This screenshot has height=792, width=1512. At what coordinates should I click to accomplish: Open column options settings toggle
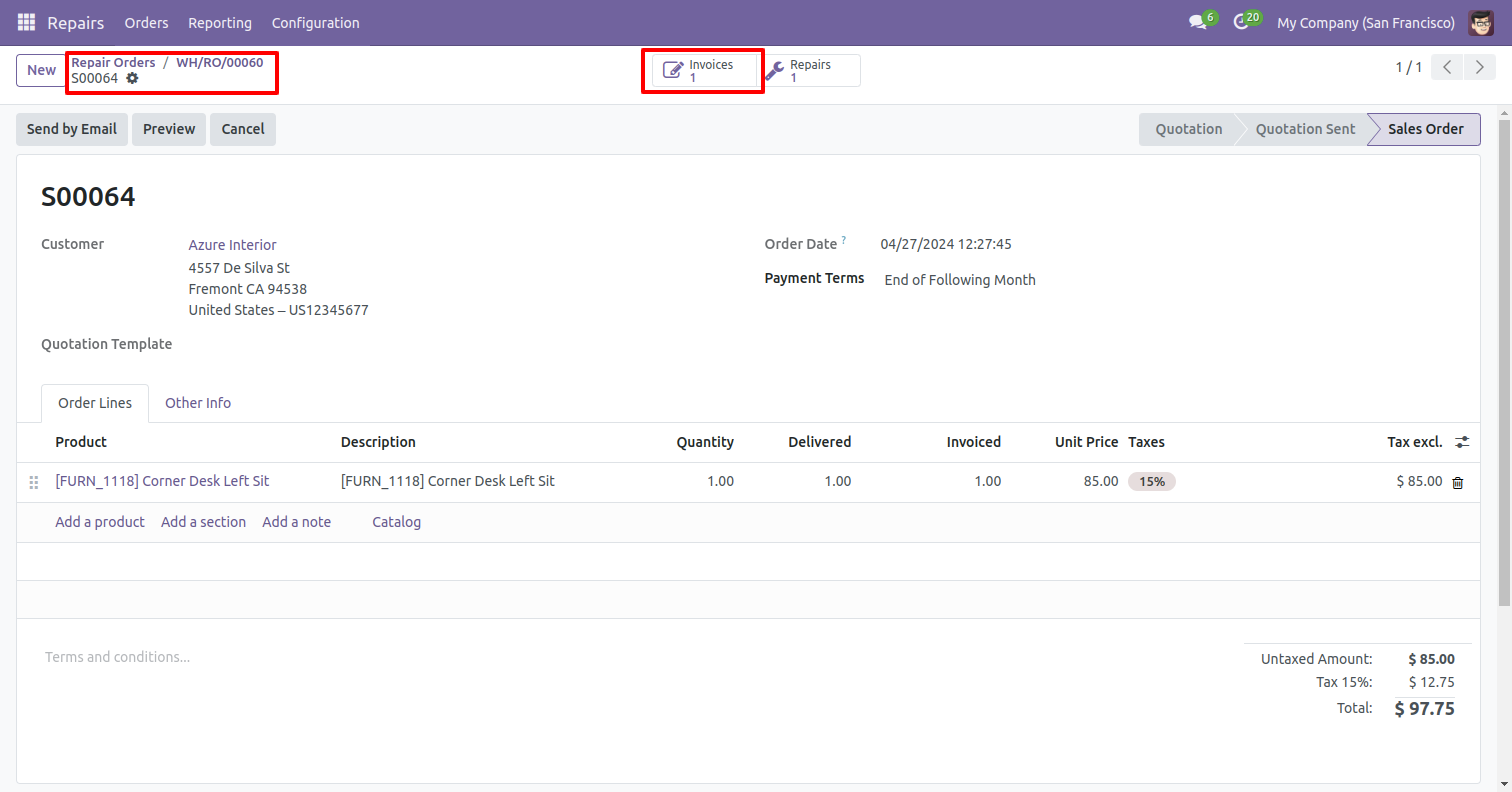point(1462,442)
